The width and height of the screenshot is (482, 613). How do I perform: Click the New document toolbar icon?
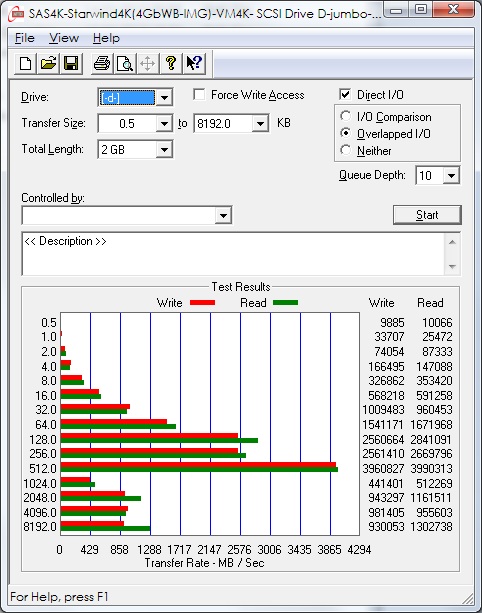tap(25, 63)
